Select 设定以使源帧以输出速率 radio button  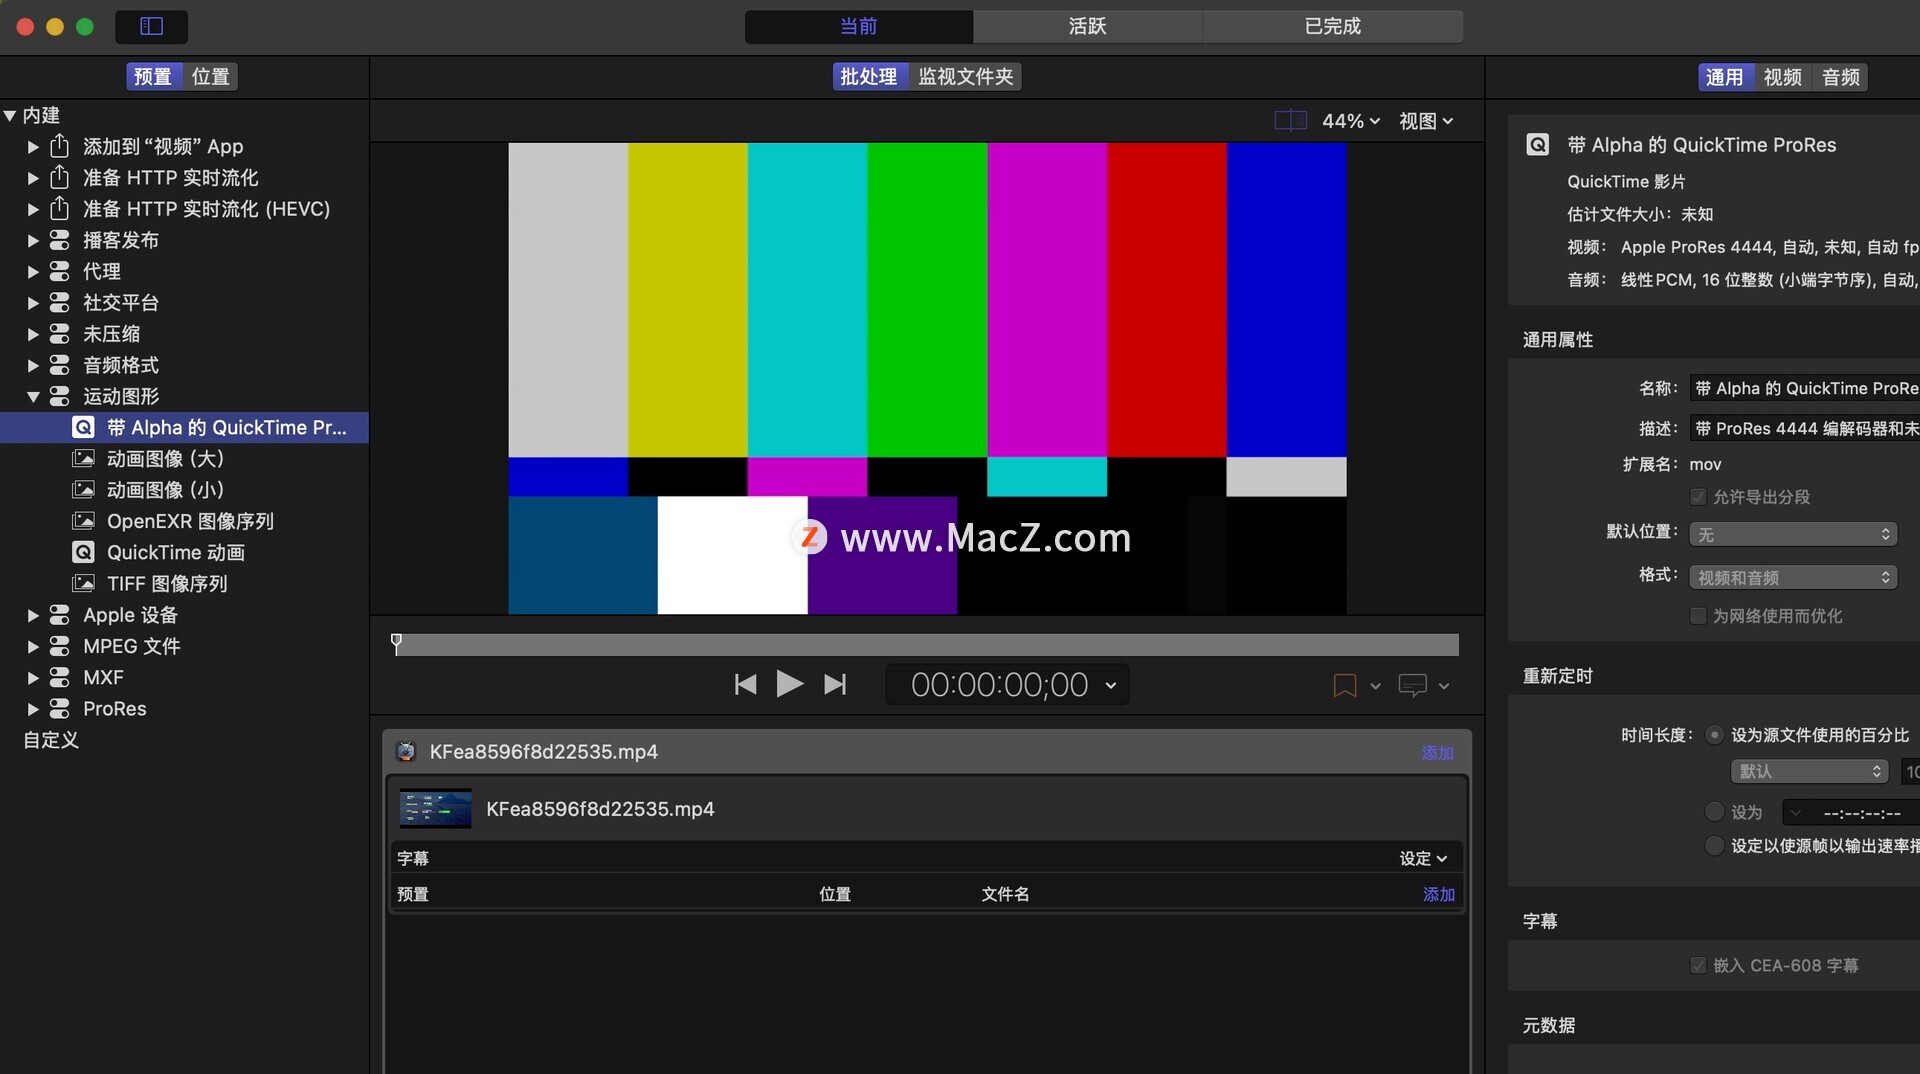click(x=1714, y=846)
